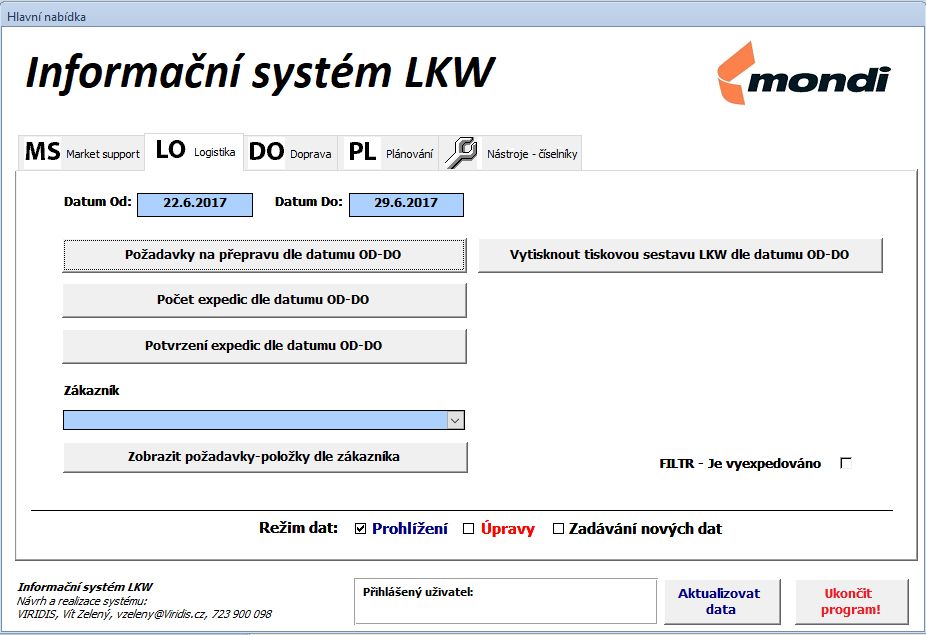Click Vytisknout tiskovou sestavu LKW button

(x=680, y=255)
